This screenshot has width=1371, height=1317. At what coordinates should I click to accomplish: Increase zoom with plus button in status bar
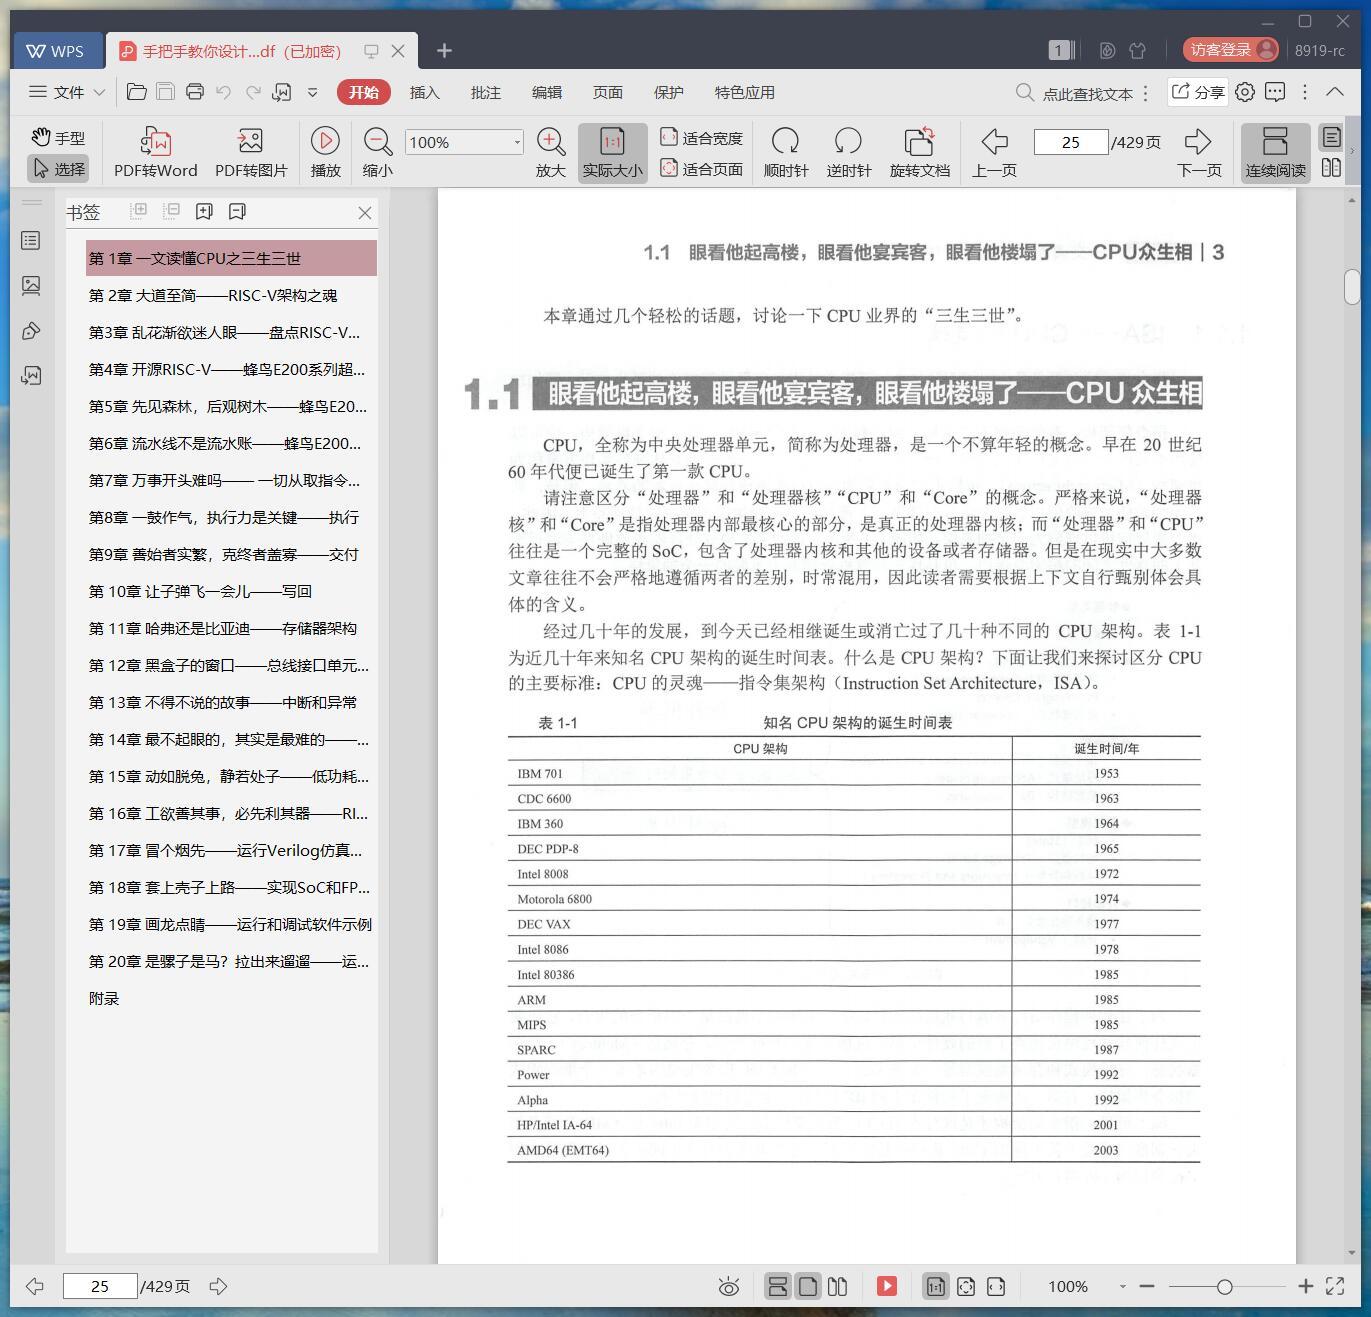tap(1305, 1286)
